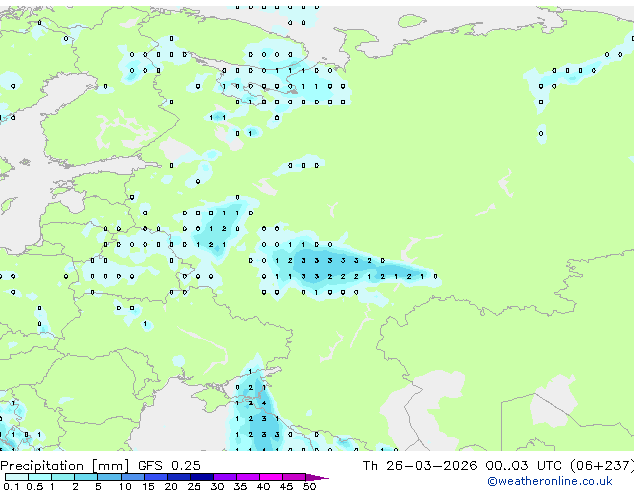Viewport: 634px width, 490px height.
Task: Choose the 25–30 mm navy legend swatch
Action: 201,477
